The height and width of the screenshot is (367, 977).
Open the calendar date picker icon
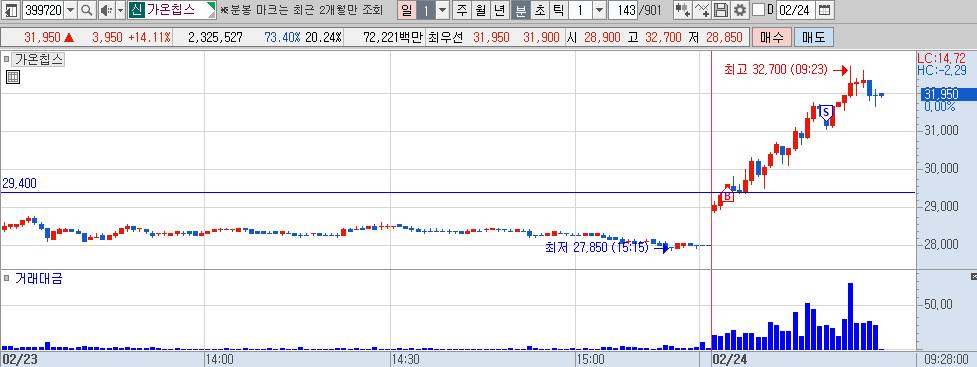pyautogui.click(x=824, y=10)
